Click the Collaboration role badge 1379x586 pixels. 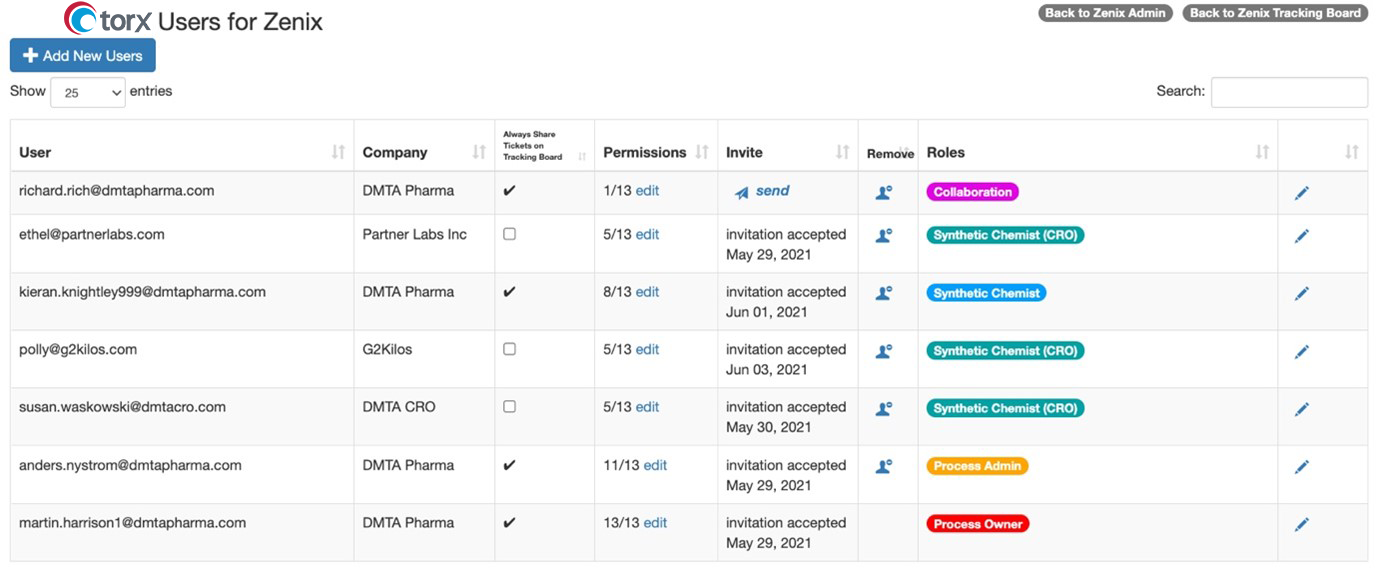tap(973, 192)
